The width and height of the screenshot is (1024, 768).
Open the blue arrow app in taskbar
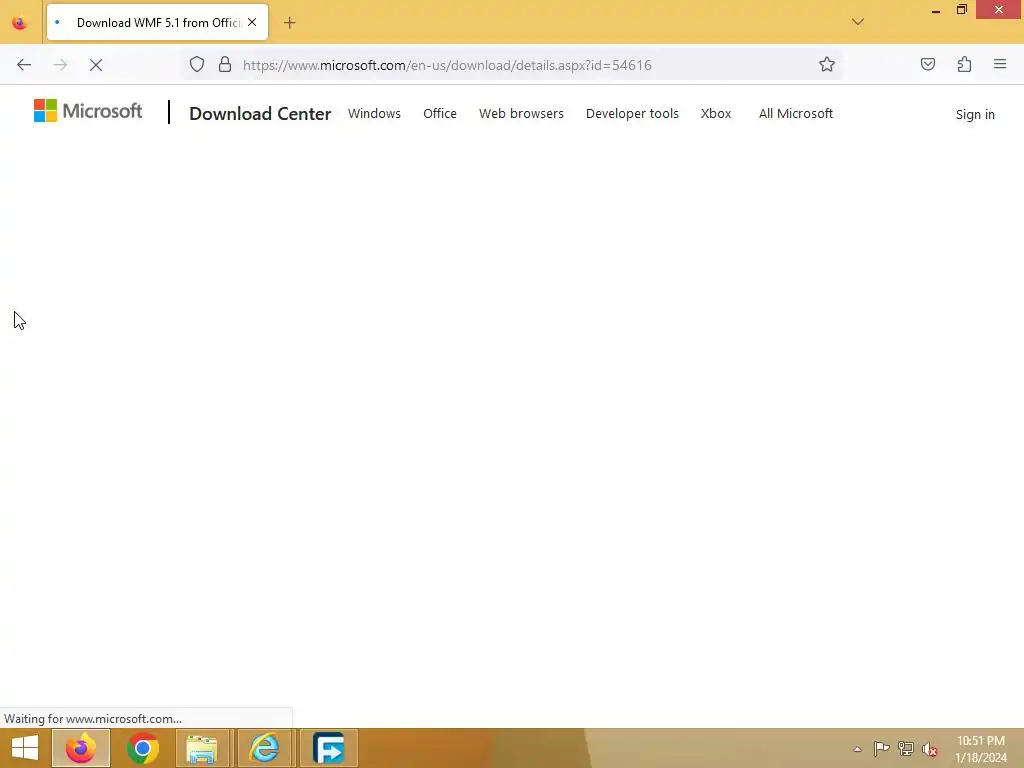click(x=328, y=748)
